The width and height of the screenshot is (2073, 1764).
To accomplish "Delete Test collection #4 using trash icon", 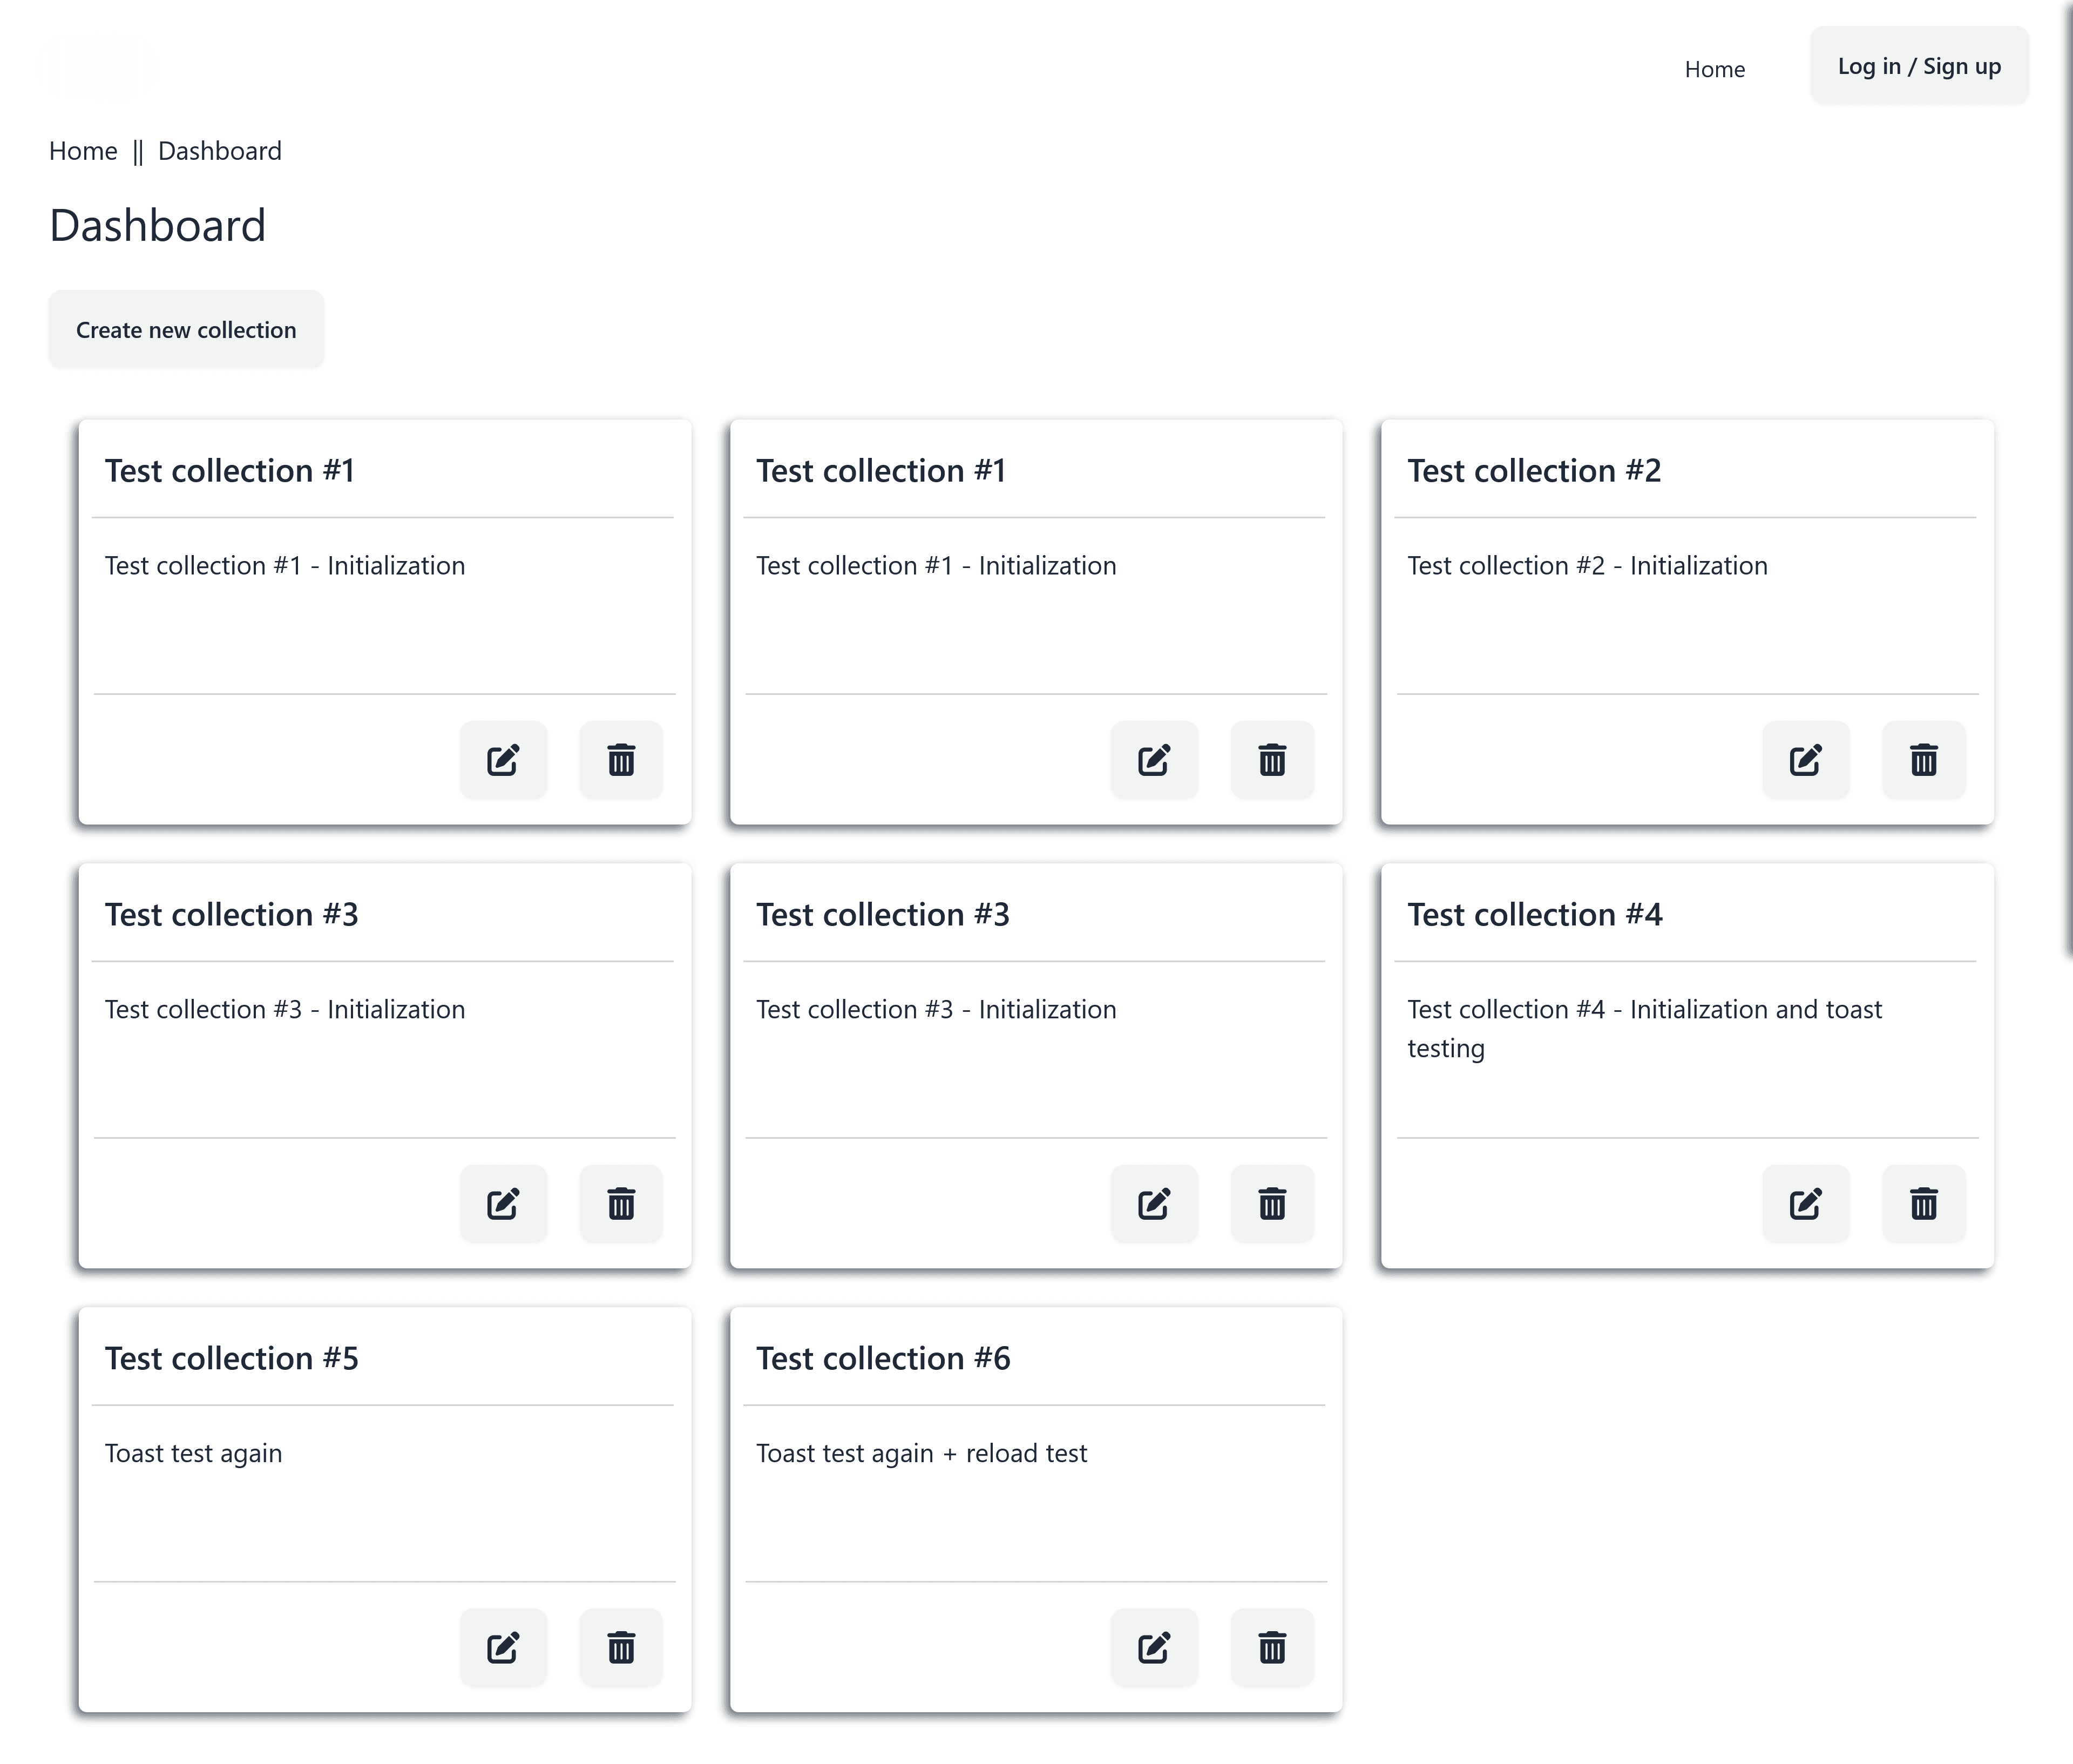I will point(1923,1204).
